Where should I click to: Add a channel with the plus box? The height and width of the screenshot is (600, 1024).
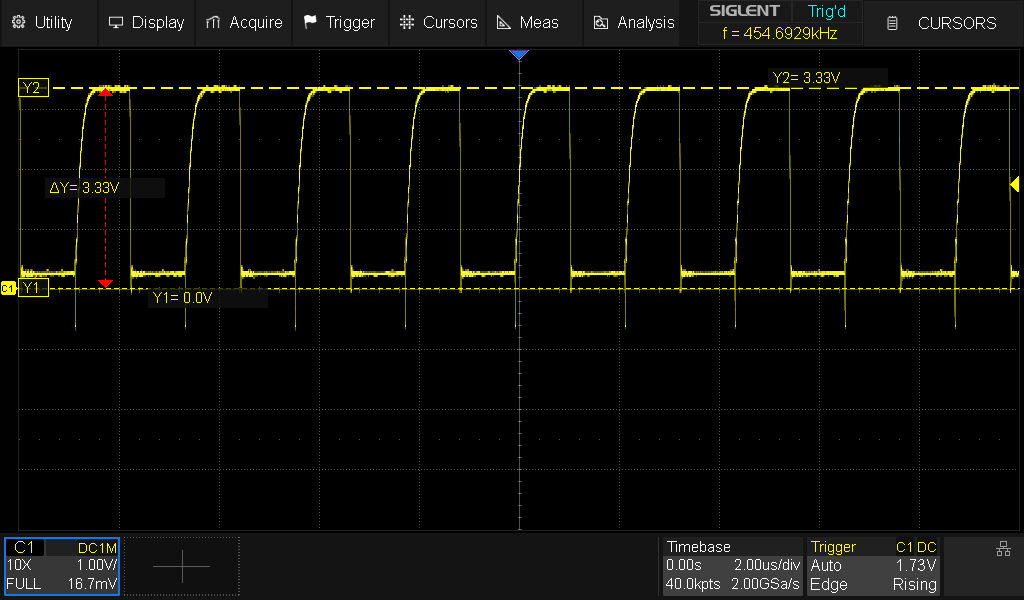pyautogui.click(x=181, y=566)
